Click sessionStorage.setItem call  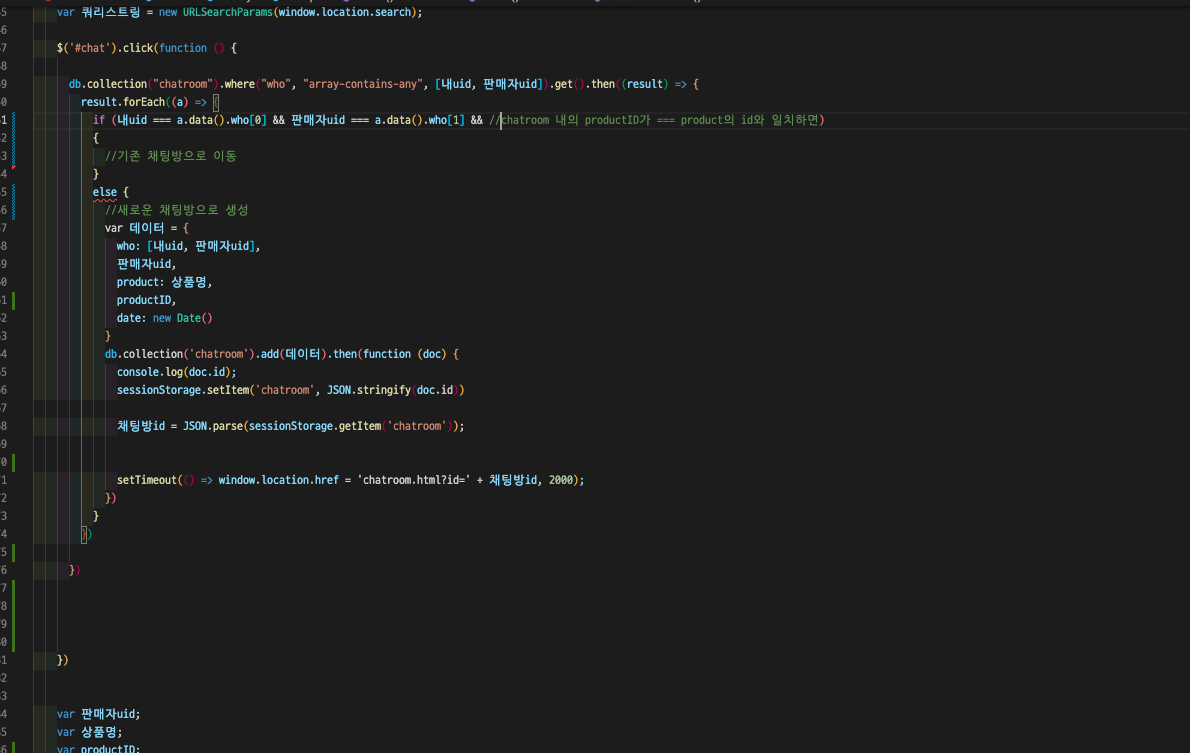(183, 390)
